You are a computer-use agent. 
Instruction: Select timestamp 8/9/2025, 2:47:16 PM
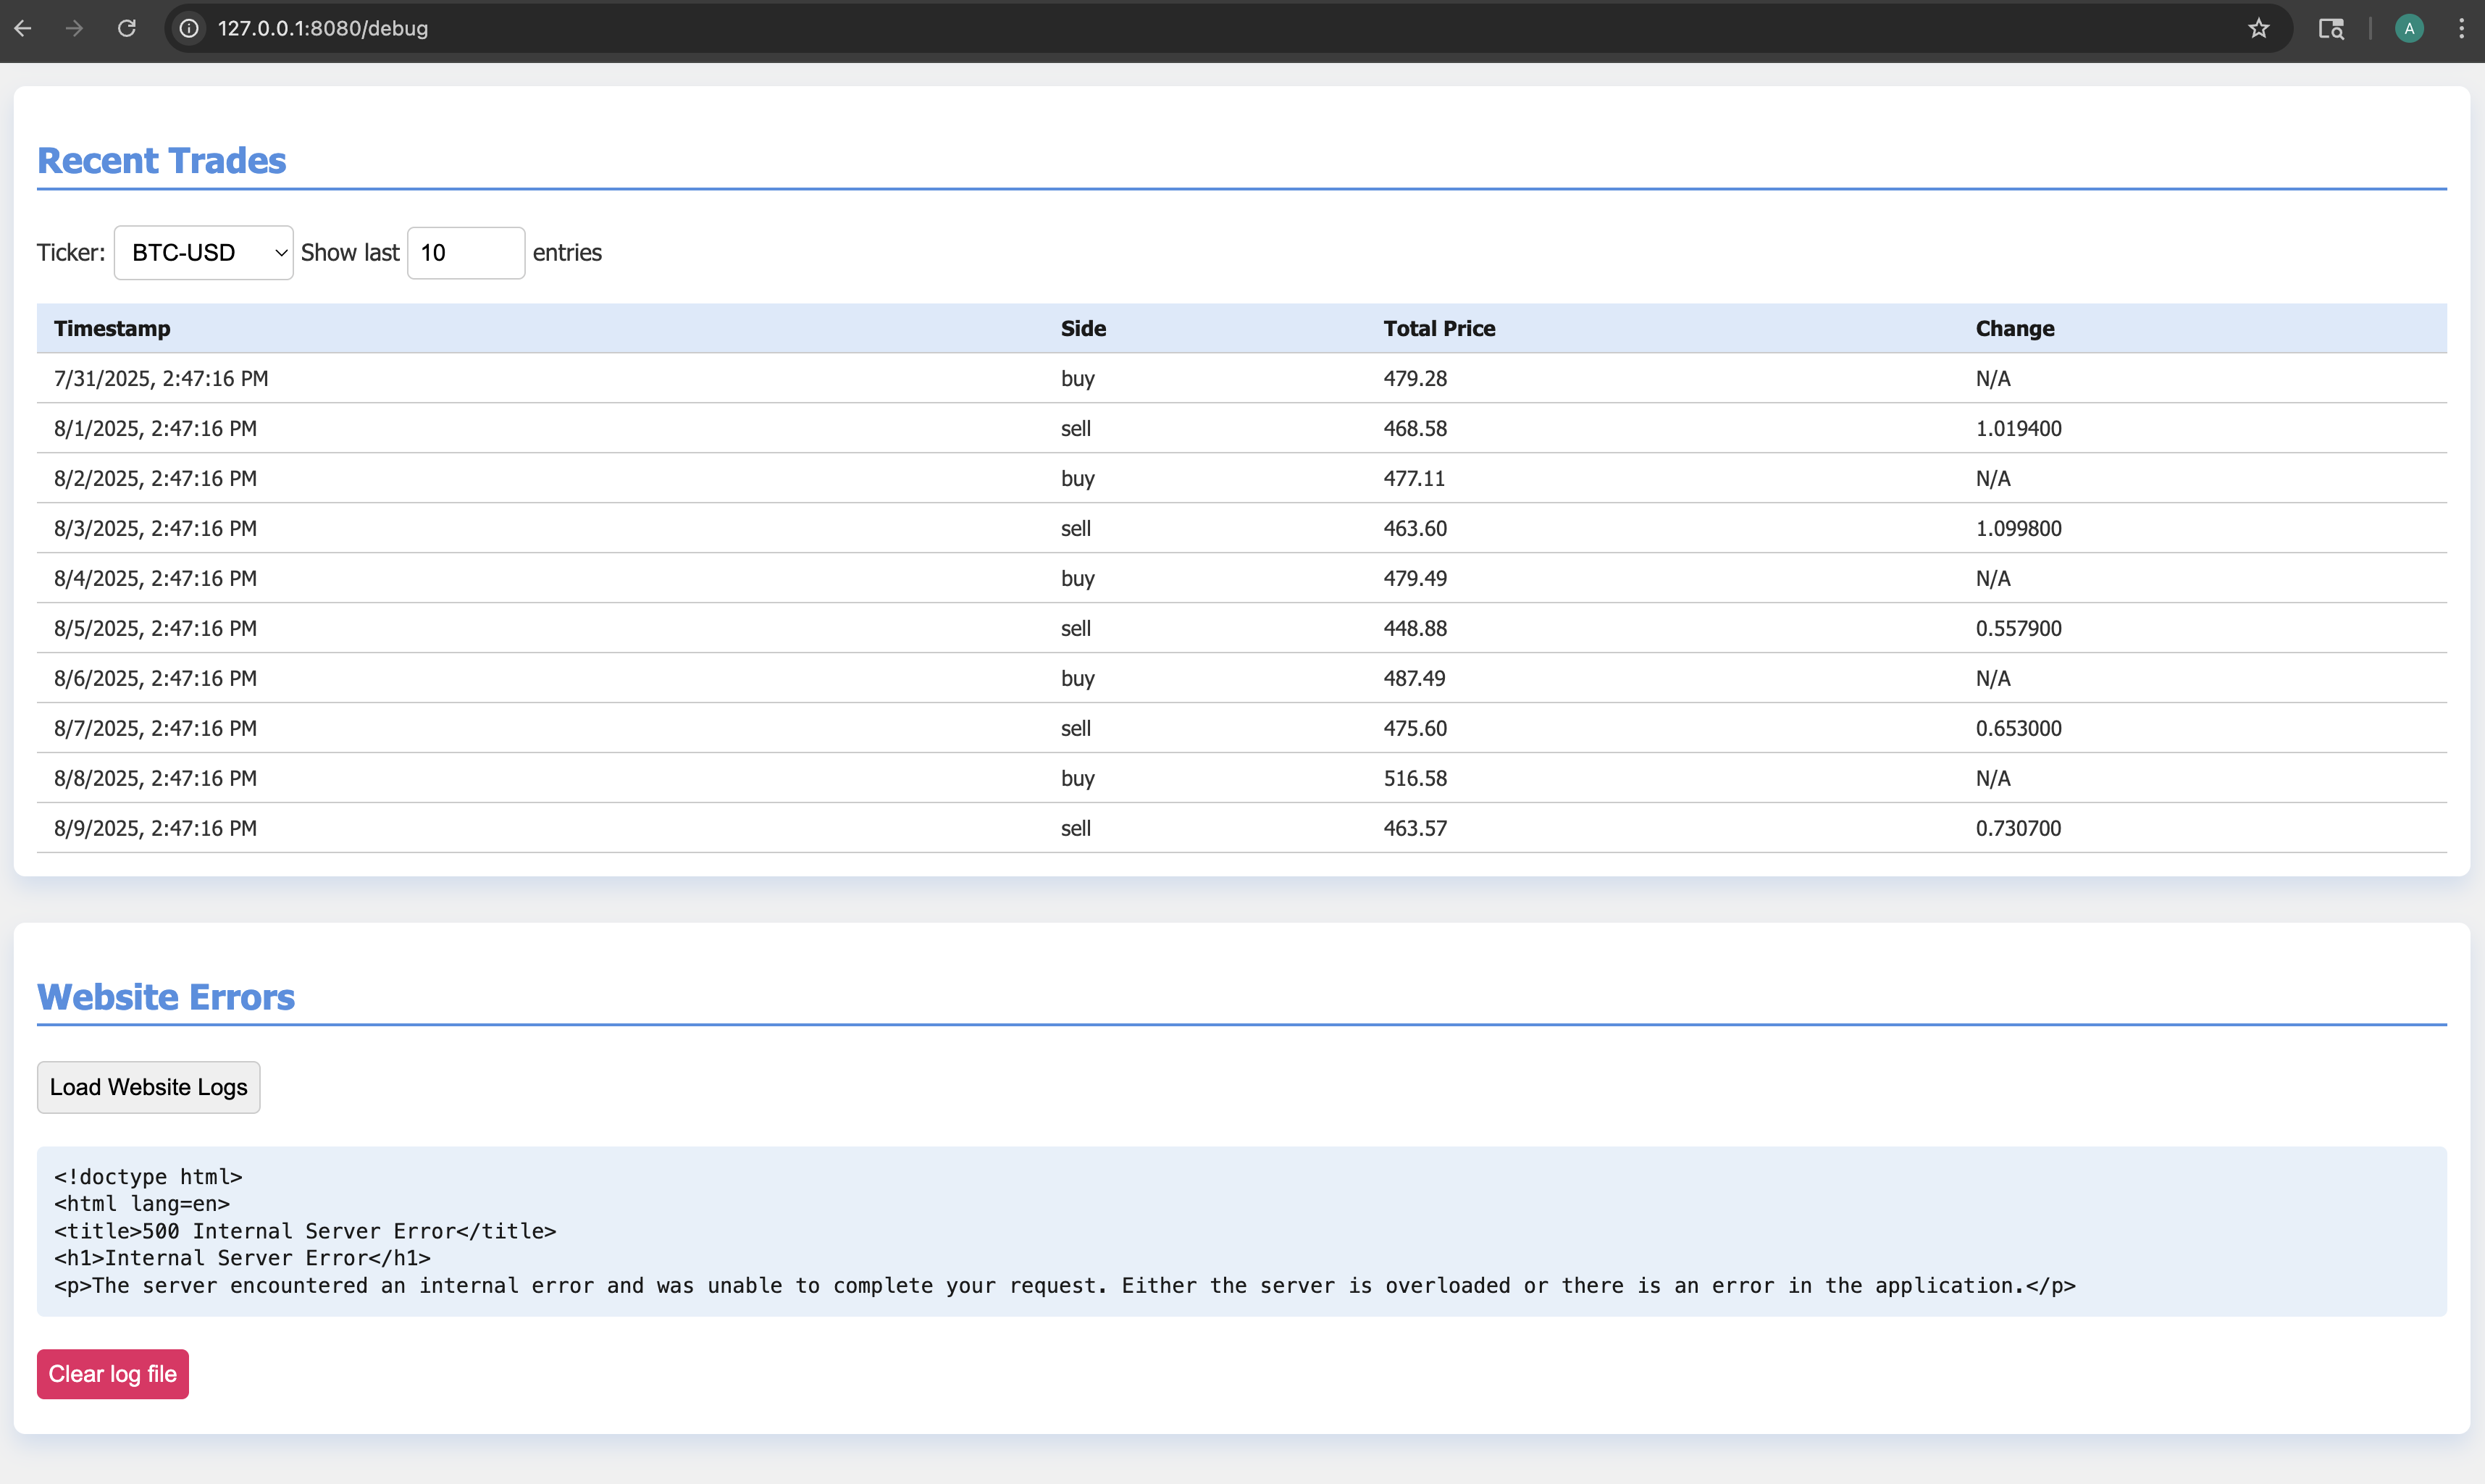click(155, 828)
